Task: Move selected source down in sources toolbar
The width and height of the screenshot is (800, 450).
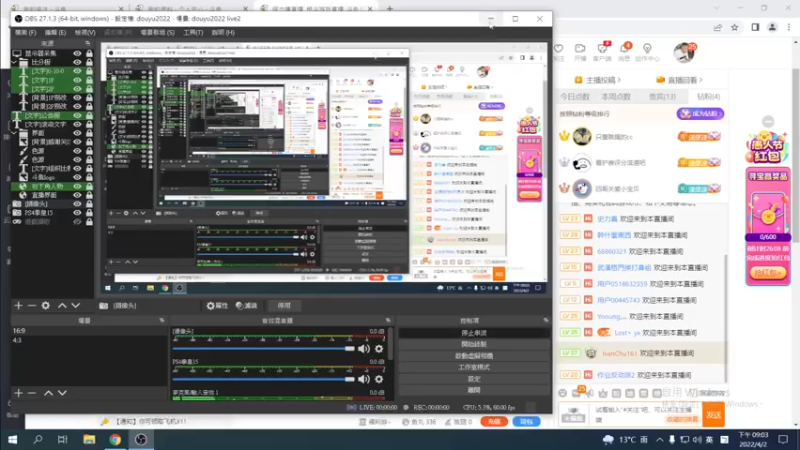Action: pos(76,305)
